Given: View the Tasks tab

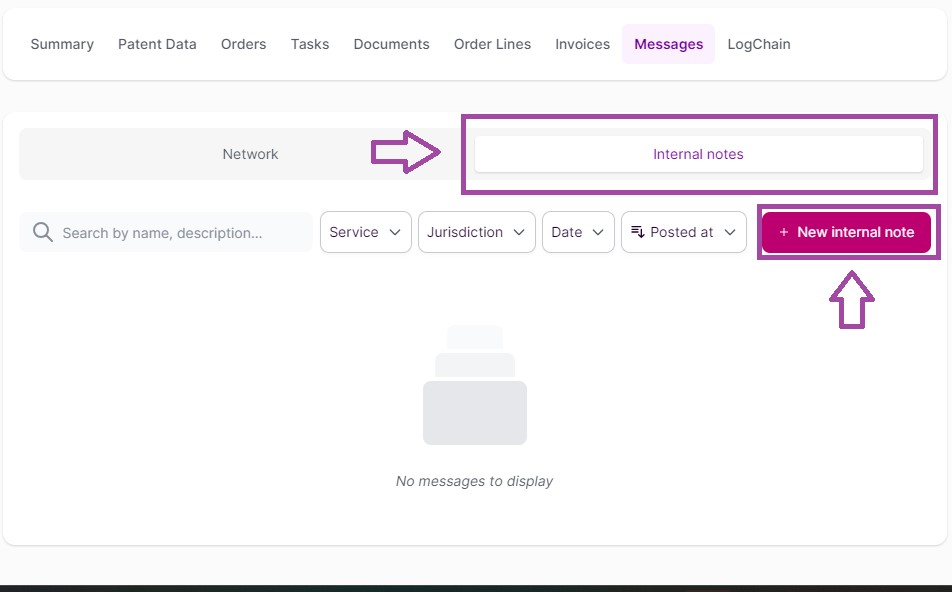Looking at the screenshot, I should coord(310,44).
